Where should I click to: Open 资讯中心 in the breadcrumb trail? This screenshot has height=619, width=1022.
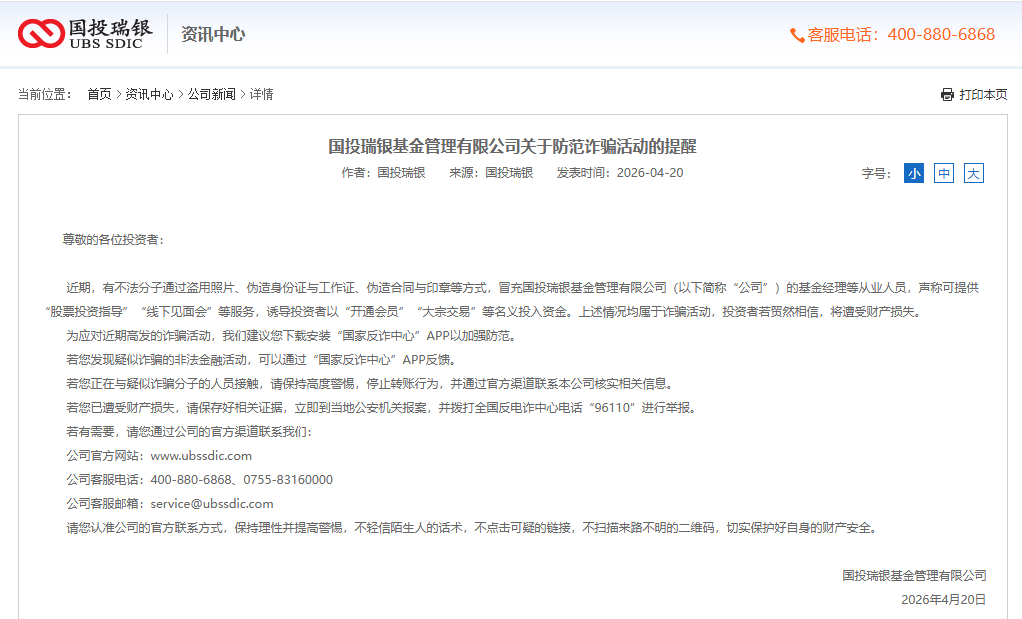click(x=149, y=95)
